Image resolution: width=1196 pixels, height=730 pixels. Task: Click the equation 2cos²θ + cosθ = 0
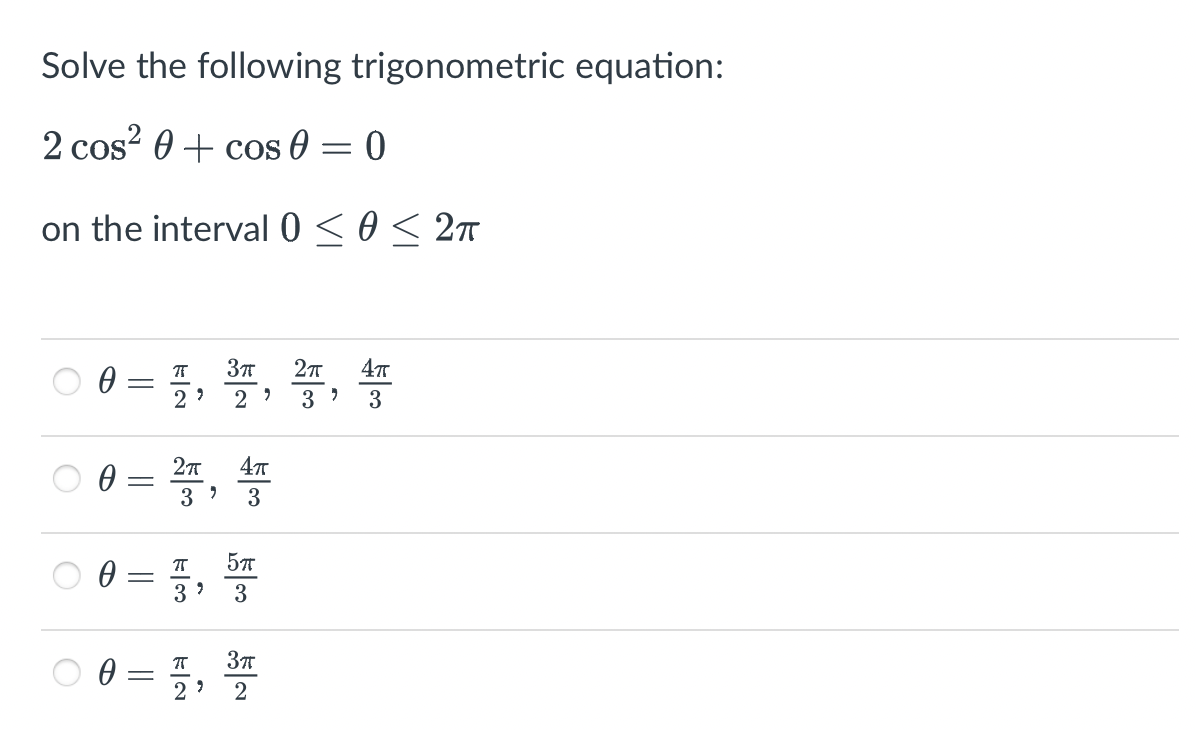coord(215,145)
